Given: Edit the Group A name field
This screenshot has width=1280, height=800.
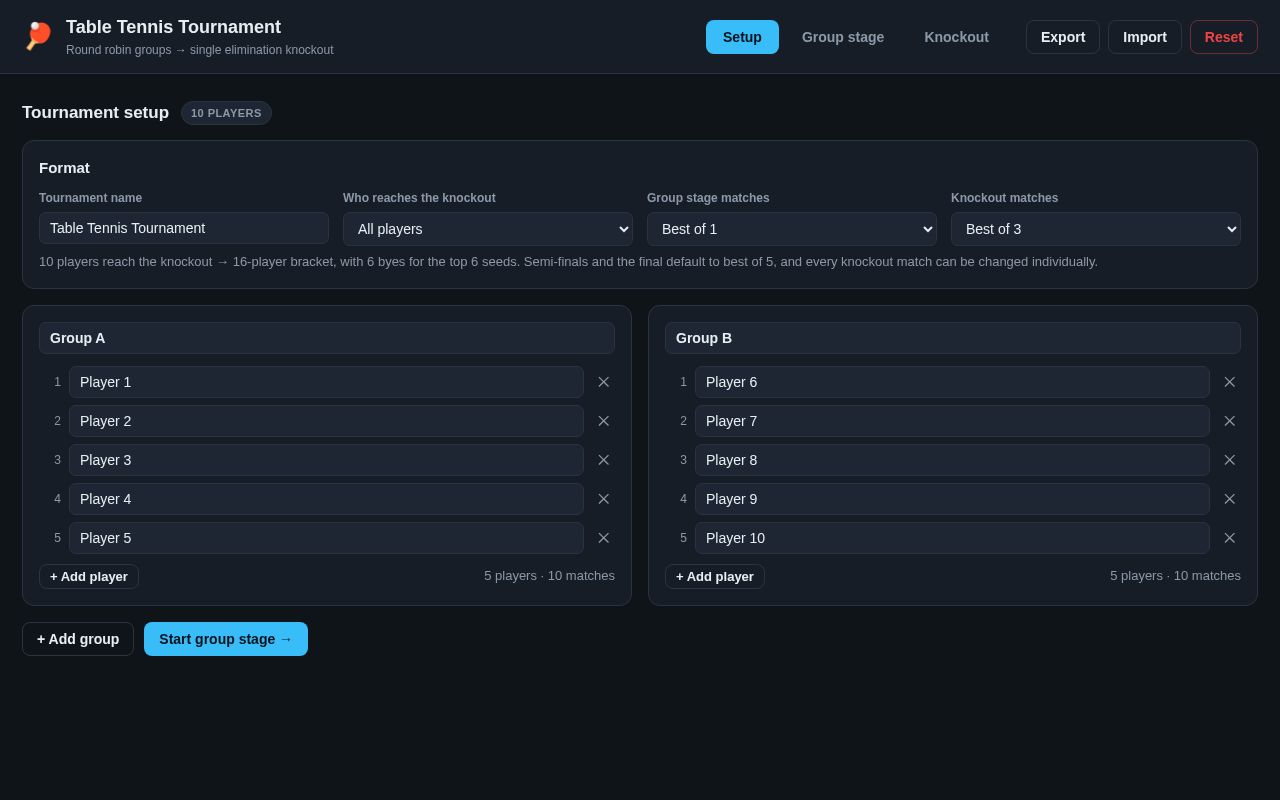Looking at the screenshot, I should tap(327, 338).
